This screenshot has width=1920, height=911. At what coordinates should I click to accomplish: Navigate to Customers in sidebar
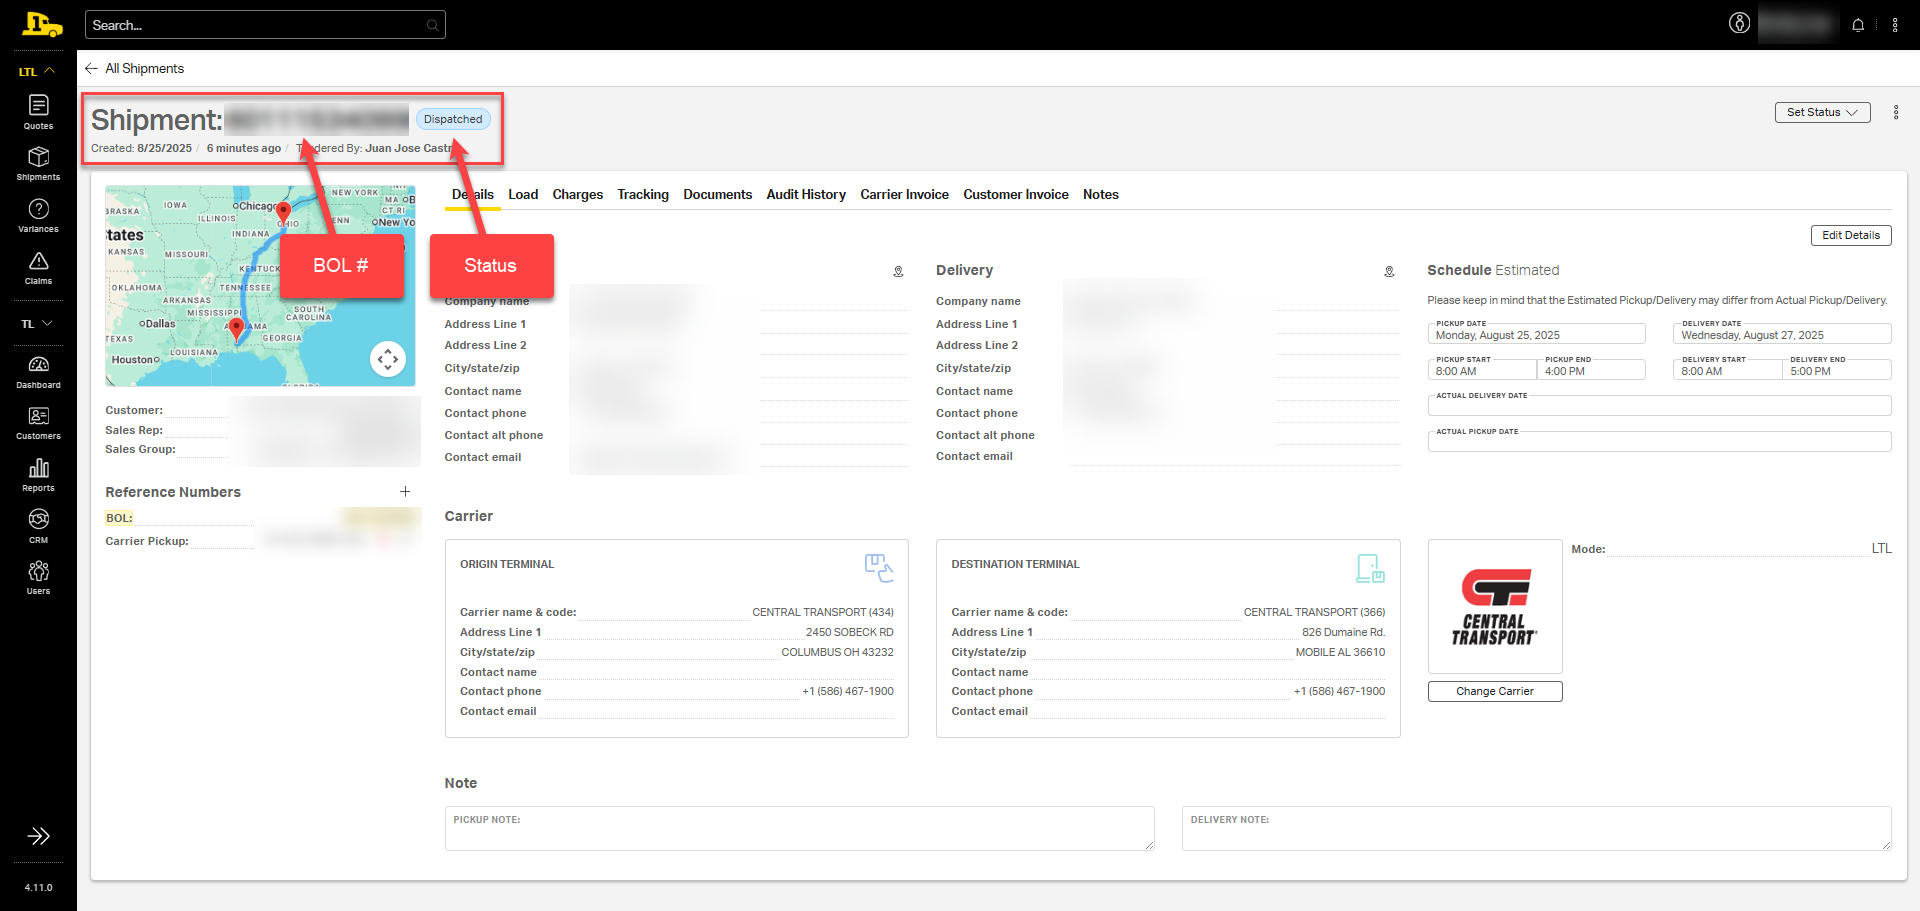point(38,423)
